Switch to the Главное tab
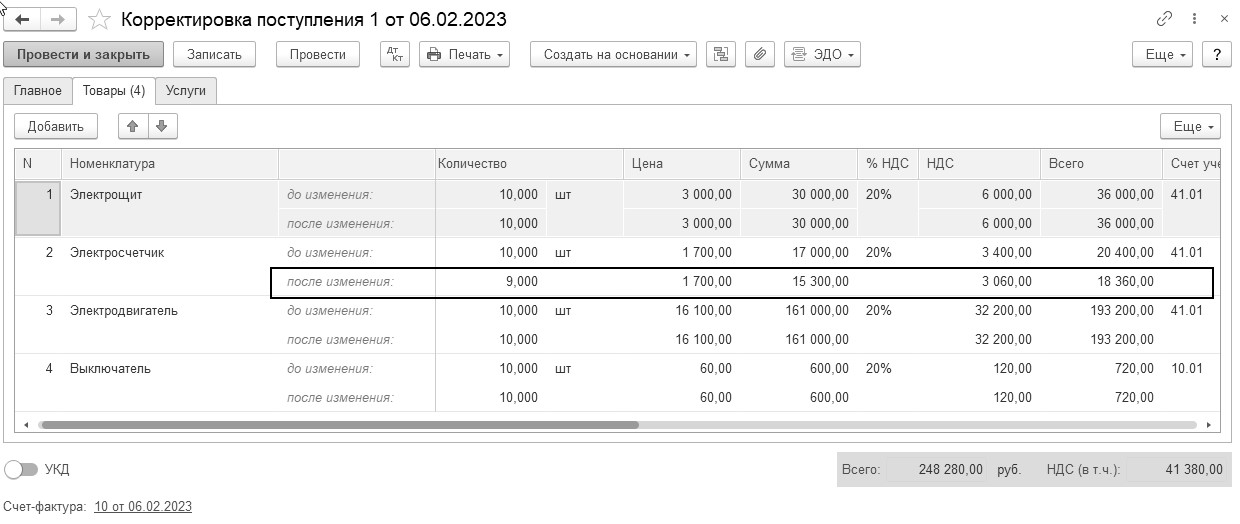Viewport: 1240px width, 524px height. click(x=38, y=91)
